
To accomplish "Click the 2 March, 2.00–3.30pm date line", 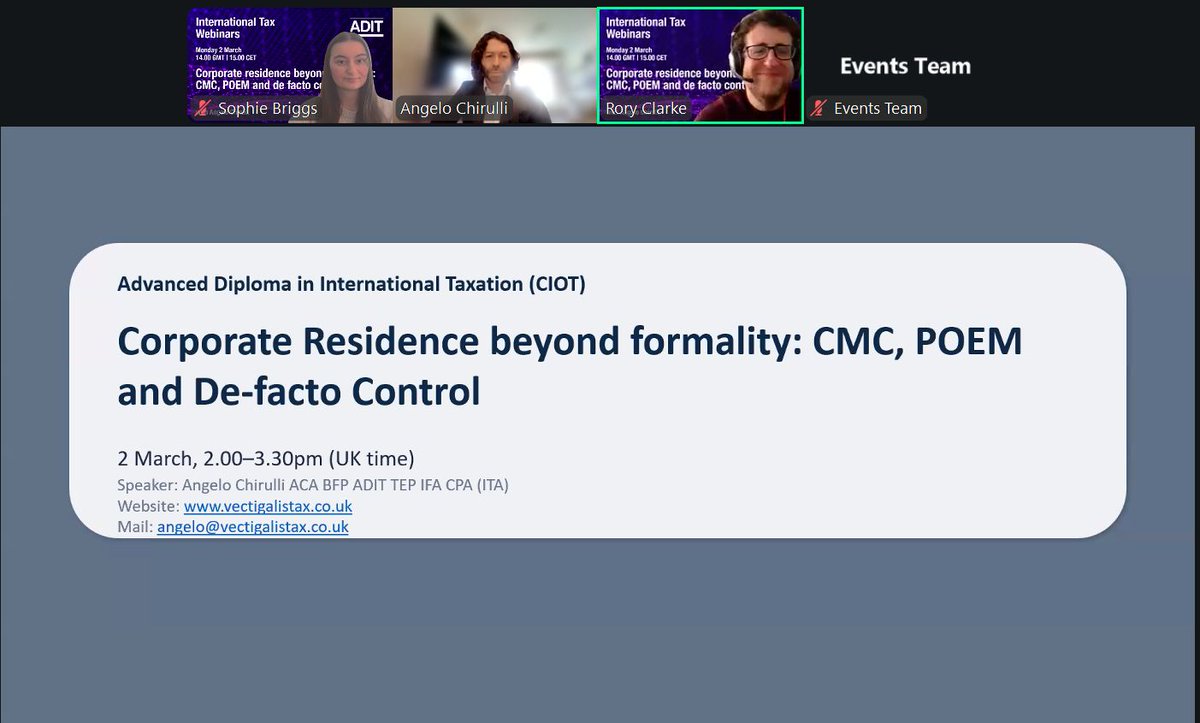I will (266, 459).
